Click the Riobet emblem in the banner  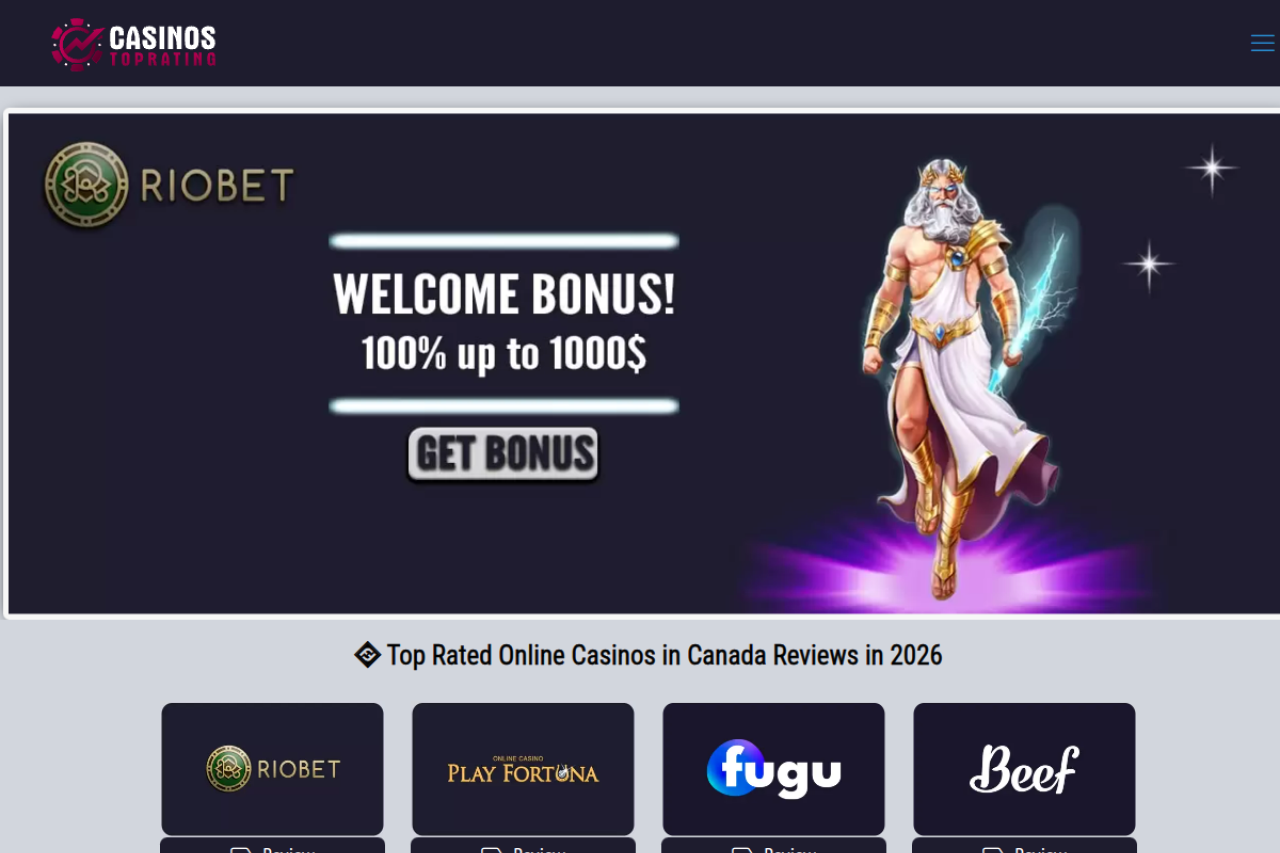(86, 185)
